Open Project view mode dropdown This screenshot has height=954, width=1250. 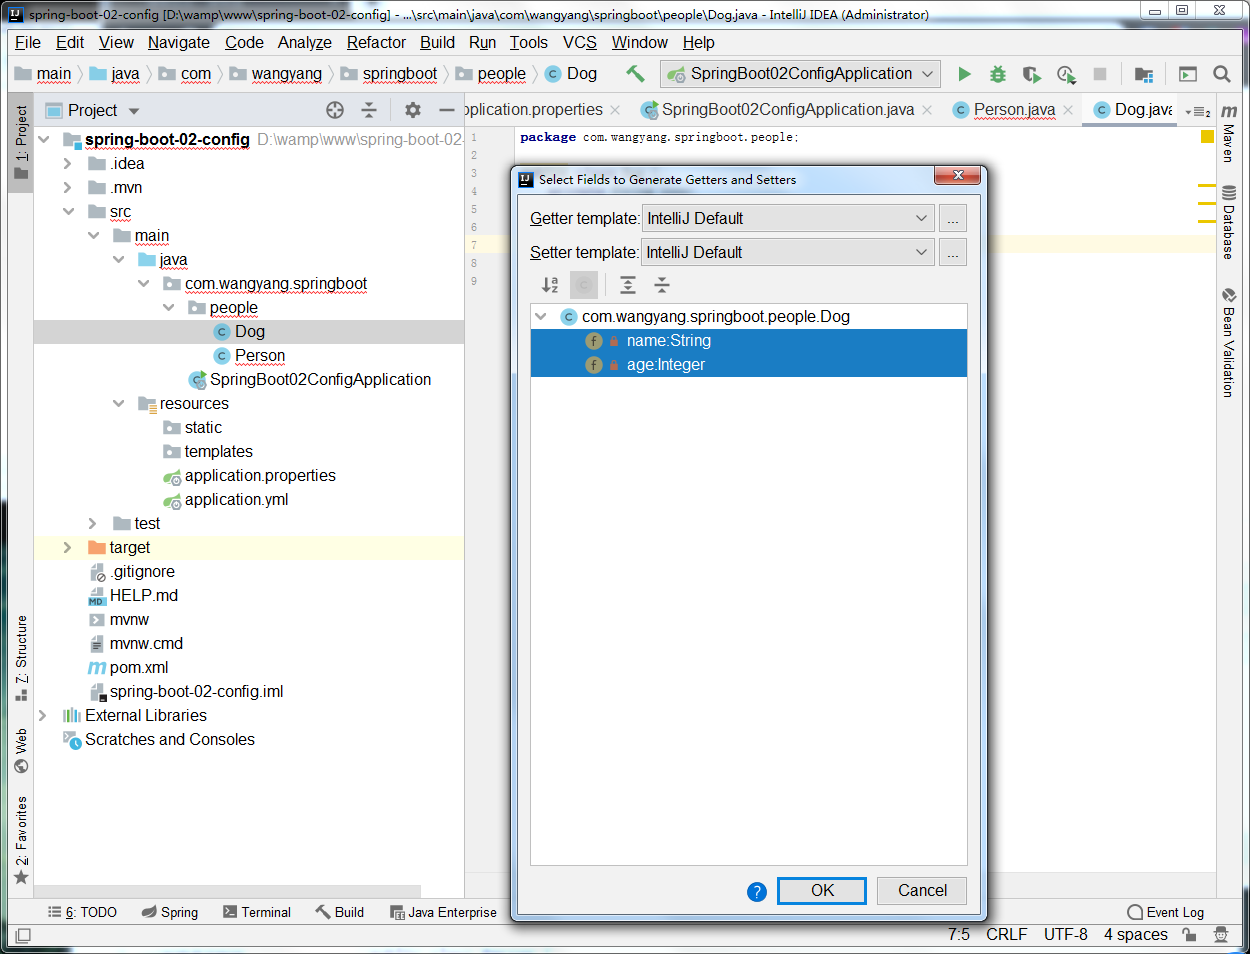(135, 111)
